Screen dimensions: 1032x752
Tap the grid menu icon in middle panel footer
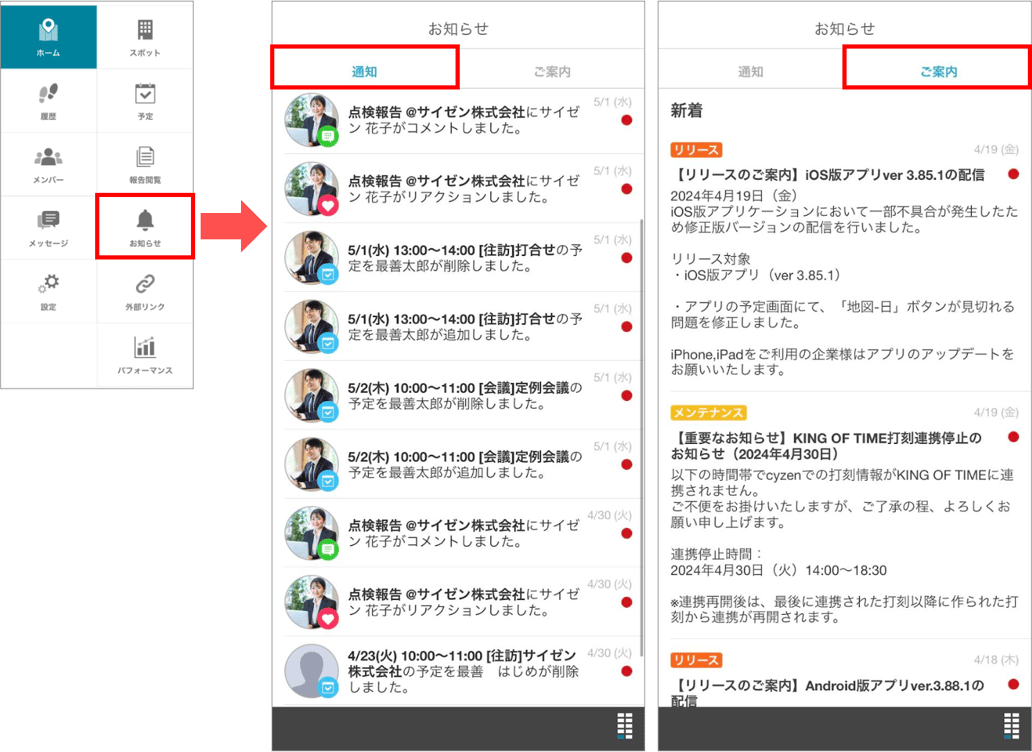(x=625, y=725)
